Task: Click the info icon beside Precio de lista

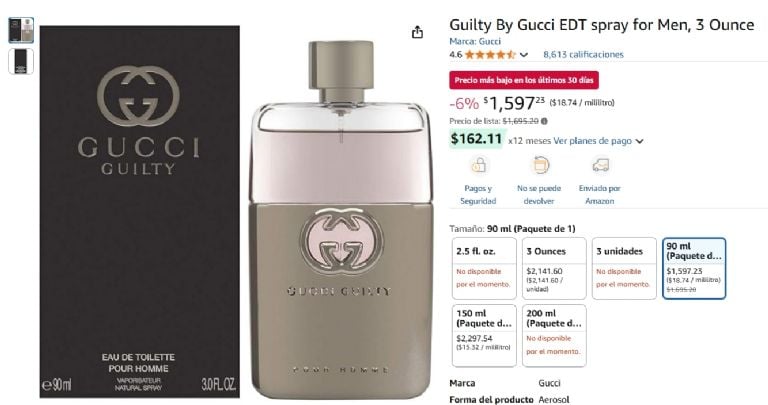Action: pos(544,121)
